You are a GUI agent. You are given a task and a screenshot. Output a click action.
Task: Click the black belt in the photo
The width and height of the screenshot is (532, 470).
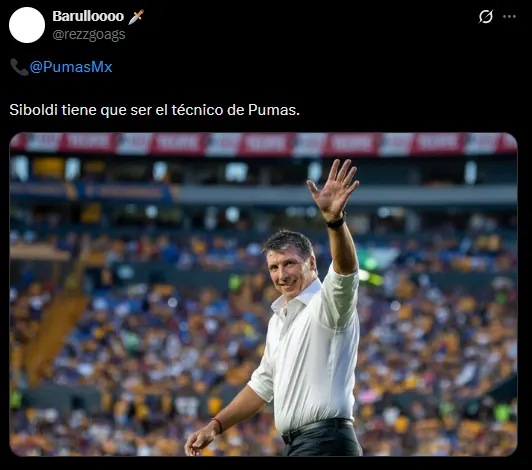point(317,429)
